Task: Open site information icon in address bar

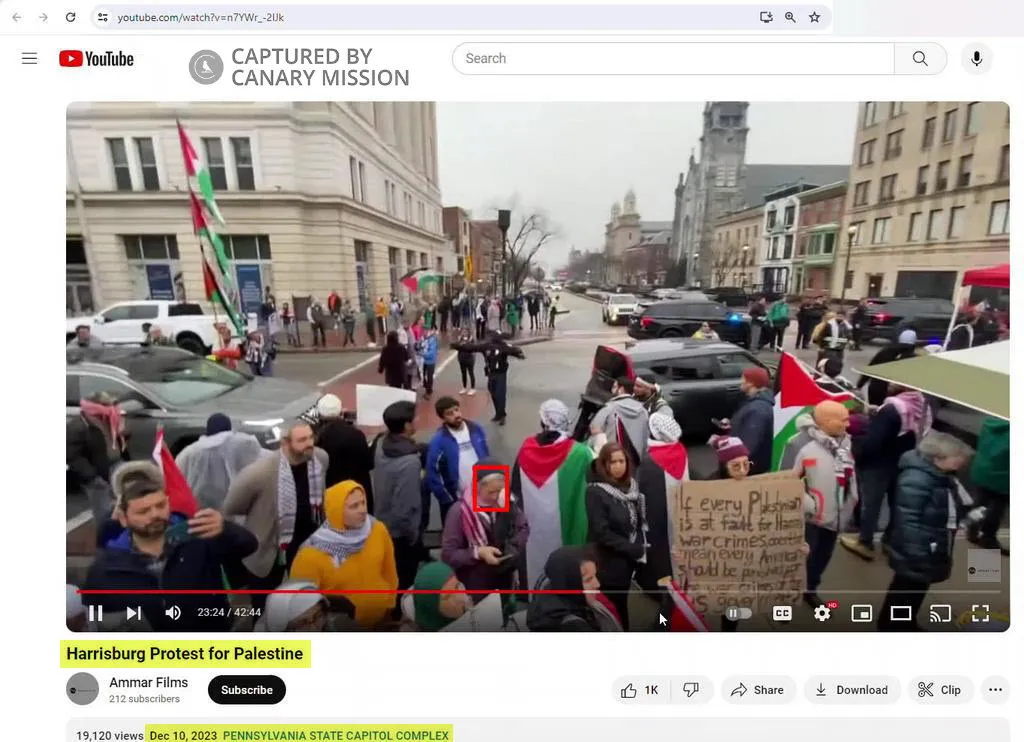Action: 103,17
